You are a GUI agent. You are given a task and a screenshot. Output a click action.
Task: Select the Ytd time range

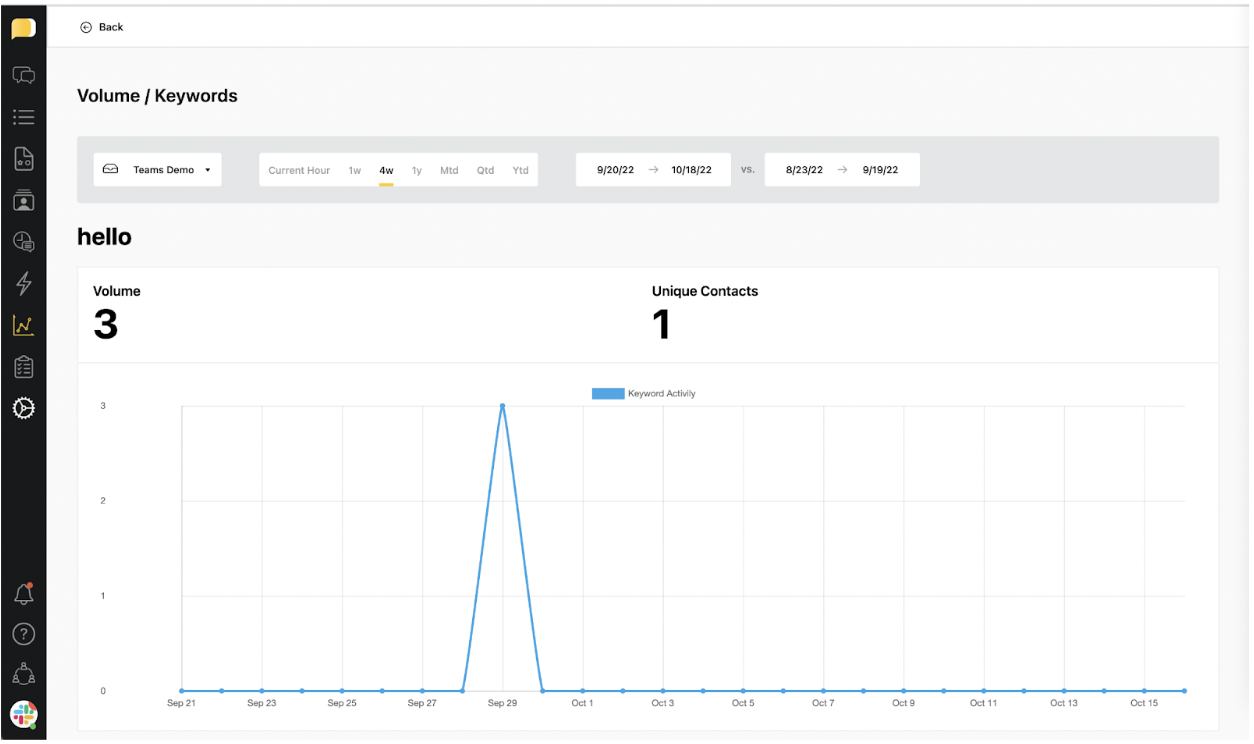(x=520, y=170)
